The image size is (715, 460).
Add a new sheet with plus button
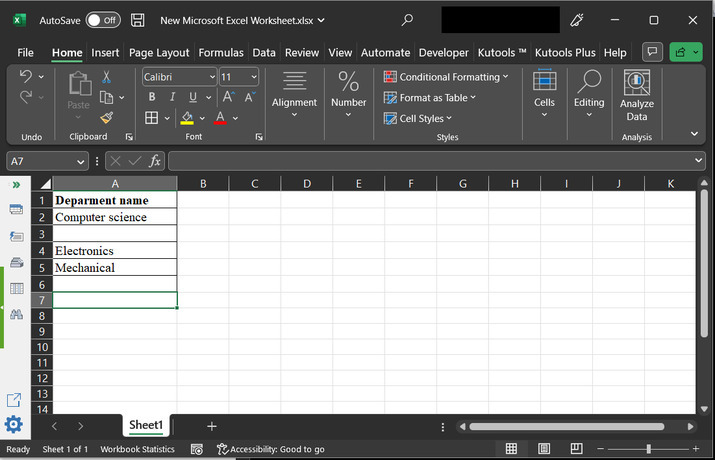(211, 426)
